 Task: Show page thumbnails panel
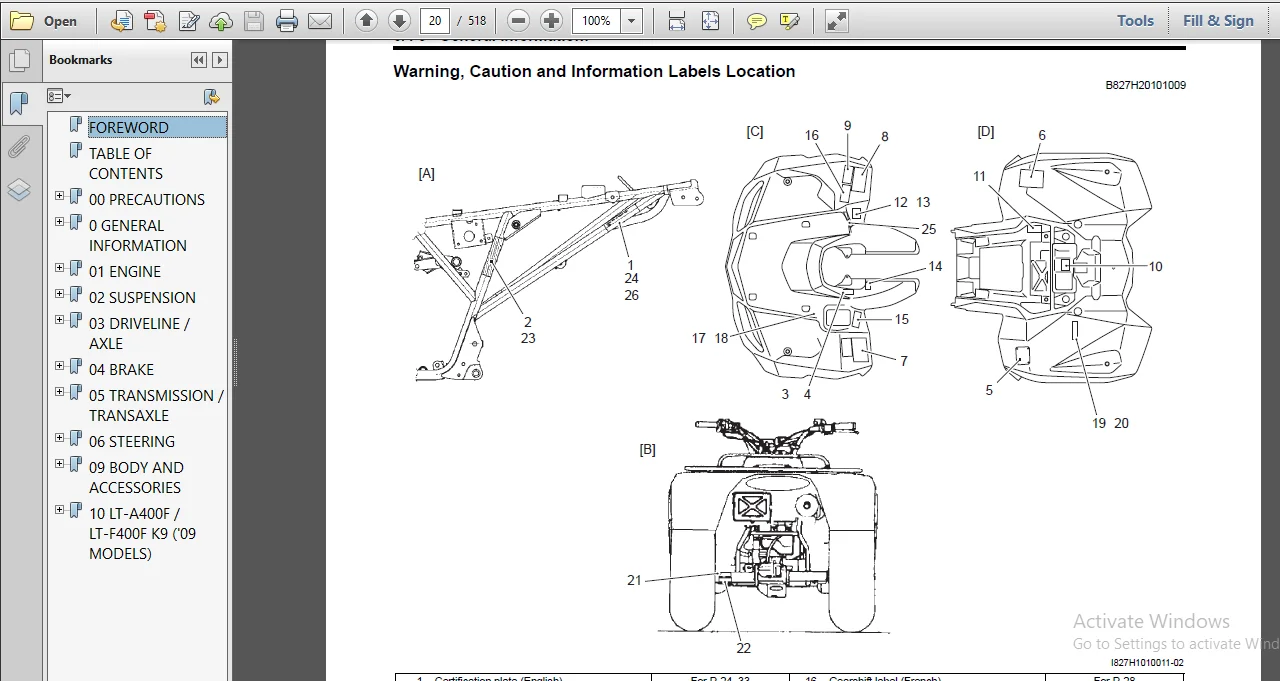[x=19, y=61]
